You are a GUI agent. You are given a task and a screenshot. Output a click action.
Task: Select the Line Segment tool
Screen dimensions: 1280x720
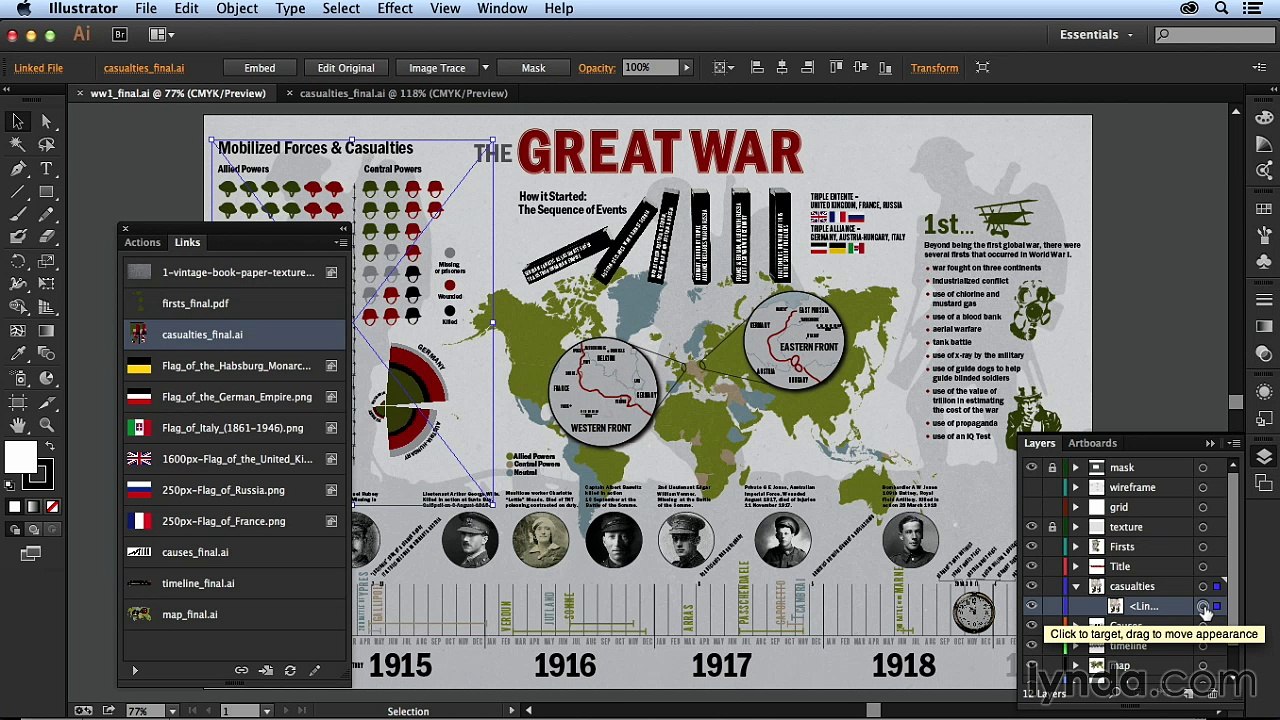(18, 191)
